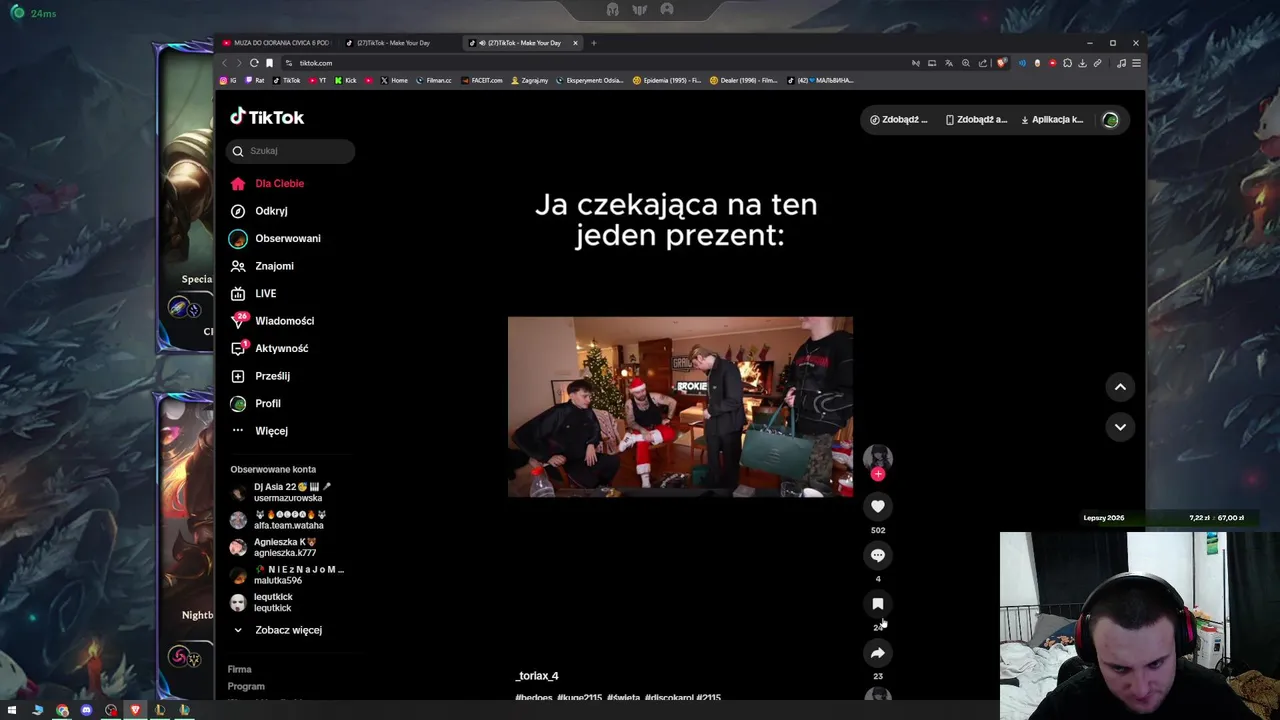Open the TikTok profile avatar menu
The height and width of the screenshot is (720, 1280).
tap(1110, 120)
